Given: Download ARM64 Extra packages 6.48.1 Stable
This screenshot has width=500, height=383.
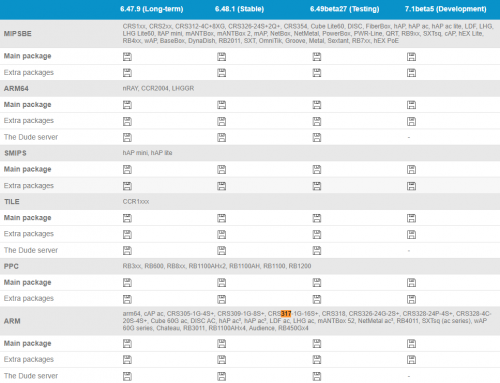Looking at the screenshot, I should click(x=222, y=121).
